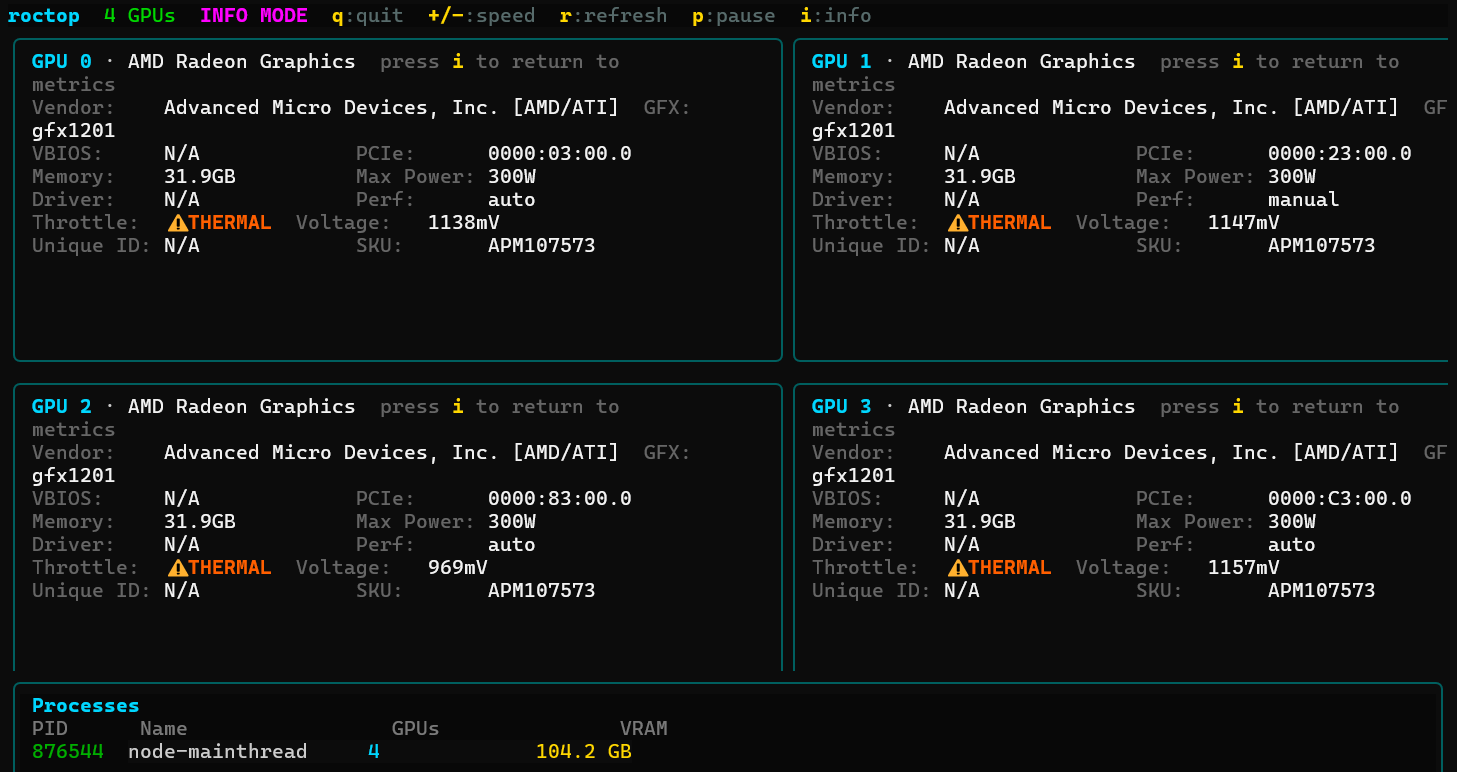This screenshot has height=772, width=1457.
Task: Click the 'auto' Perf value on GPU 0
Action: (x=512, y=200)
